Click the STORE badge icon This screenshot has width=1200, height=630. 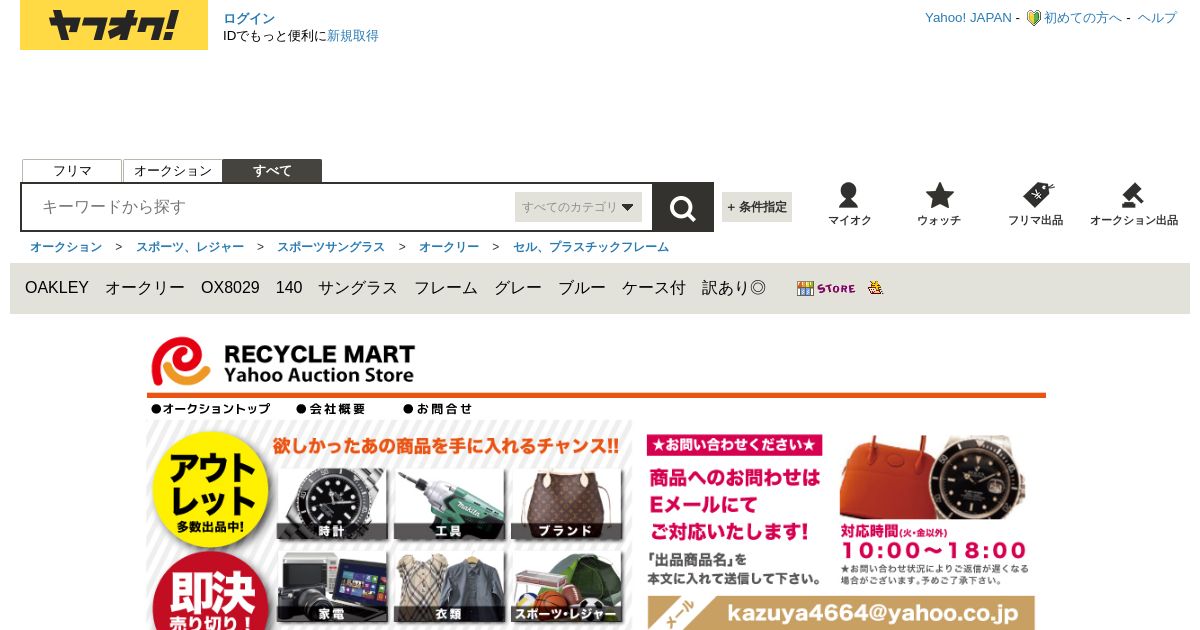(826, 288)
